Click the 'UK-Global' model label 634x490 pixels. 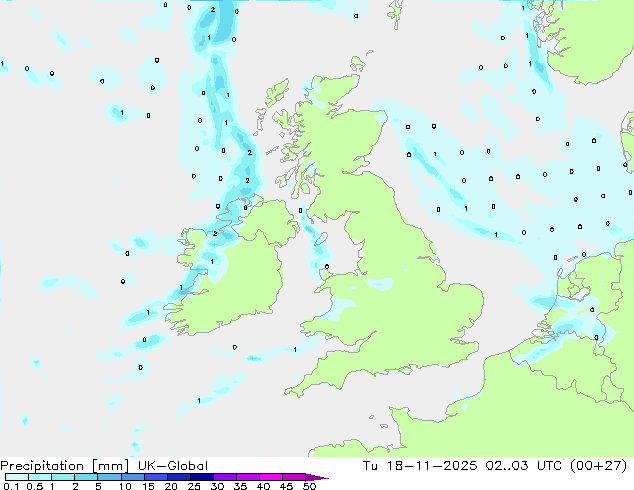173,466
